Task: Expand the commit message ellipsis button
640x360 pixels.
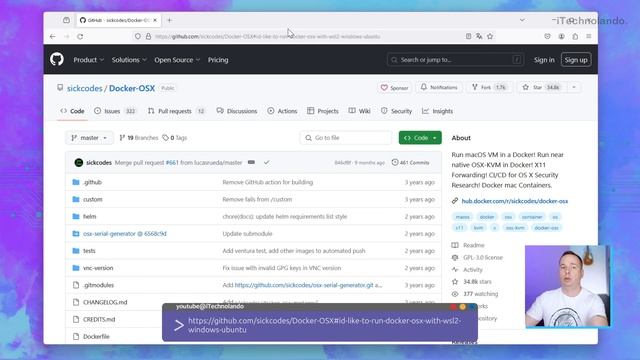Action: point(251,162)
